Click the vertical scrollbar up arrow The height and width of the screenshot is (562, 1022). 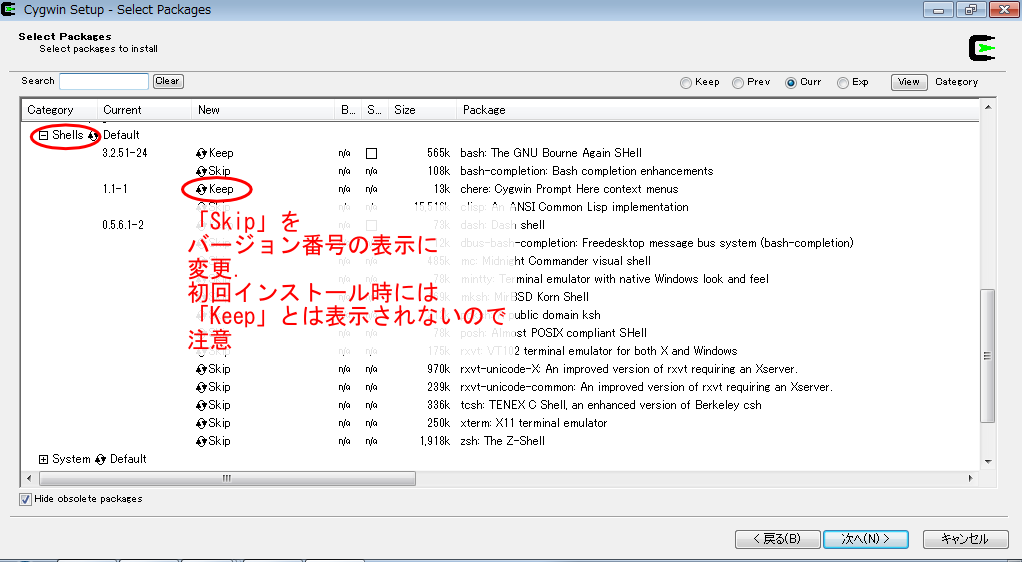[x=988, y=107]
